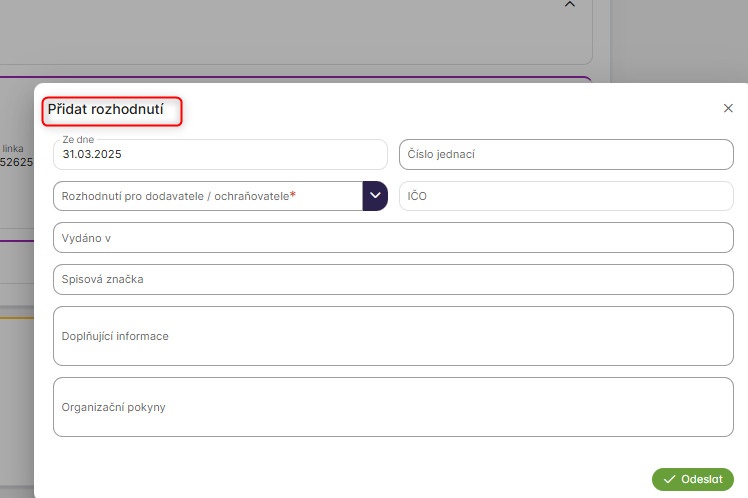The image size is (748, 498).
Task: Submit the form with Odeslat button
Action: pos(693,479)
